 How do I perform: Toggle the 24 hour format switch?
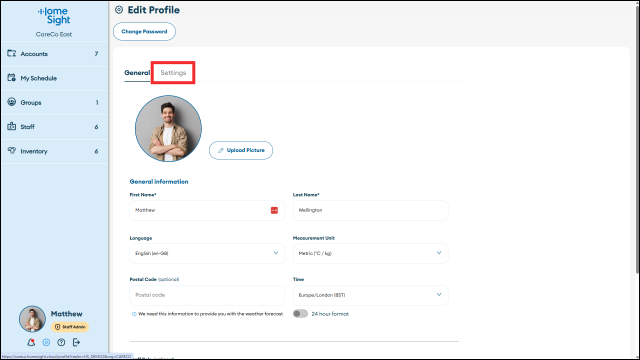300,313
